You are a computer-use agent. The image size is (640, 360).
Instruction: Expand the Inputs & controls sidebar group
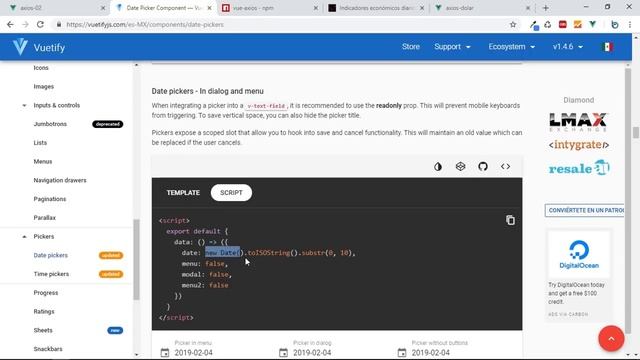[24, 105]
